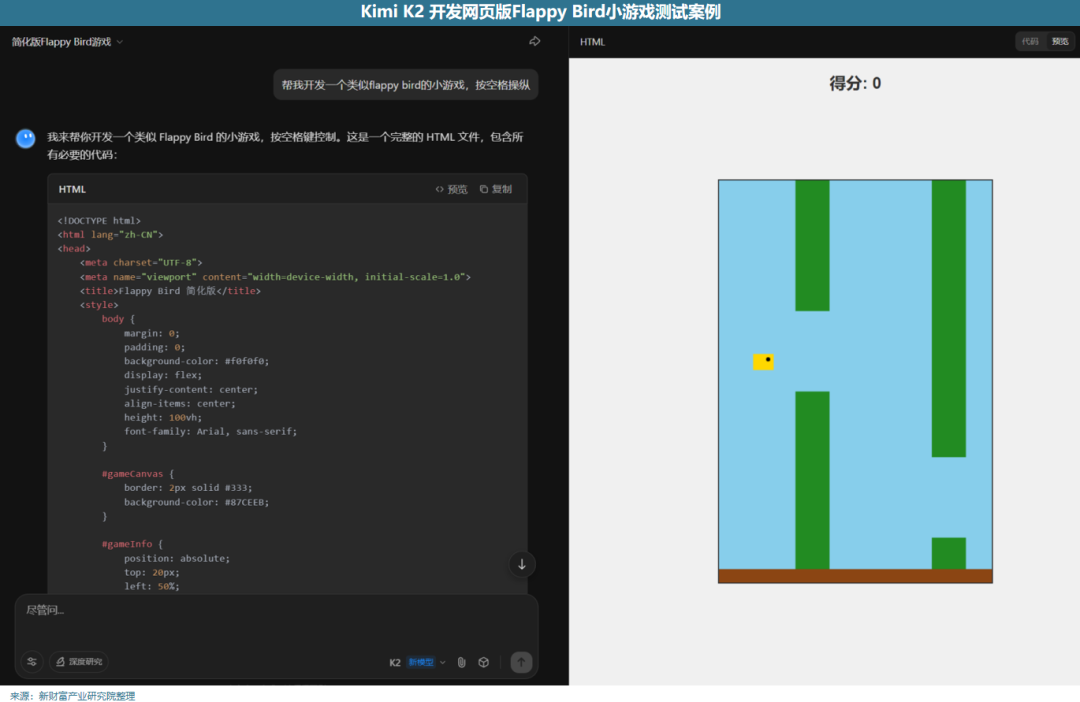Click the 新模型 badge next to K2
The width and height of the screenshot is (1080, 702).
421,662
